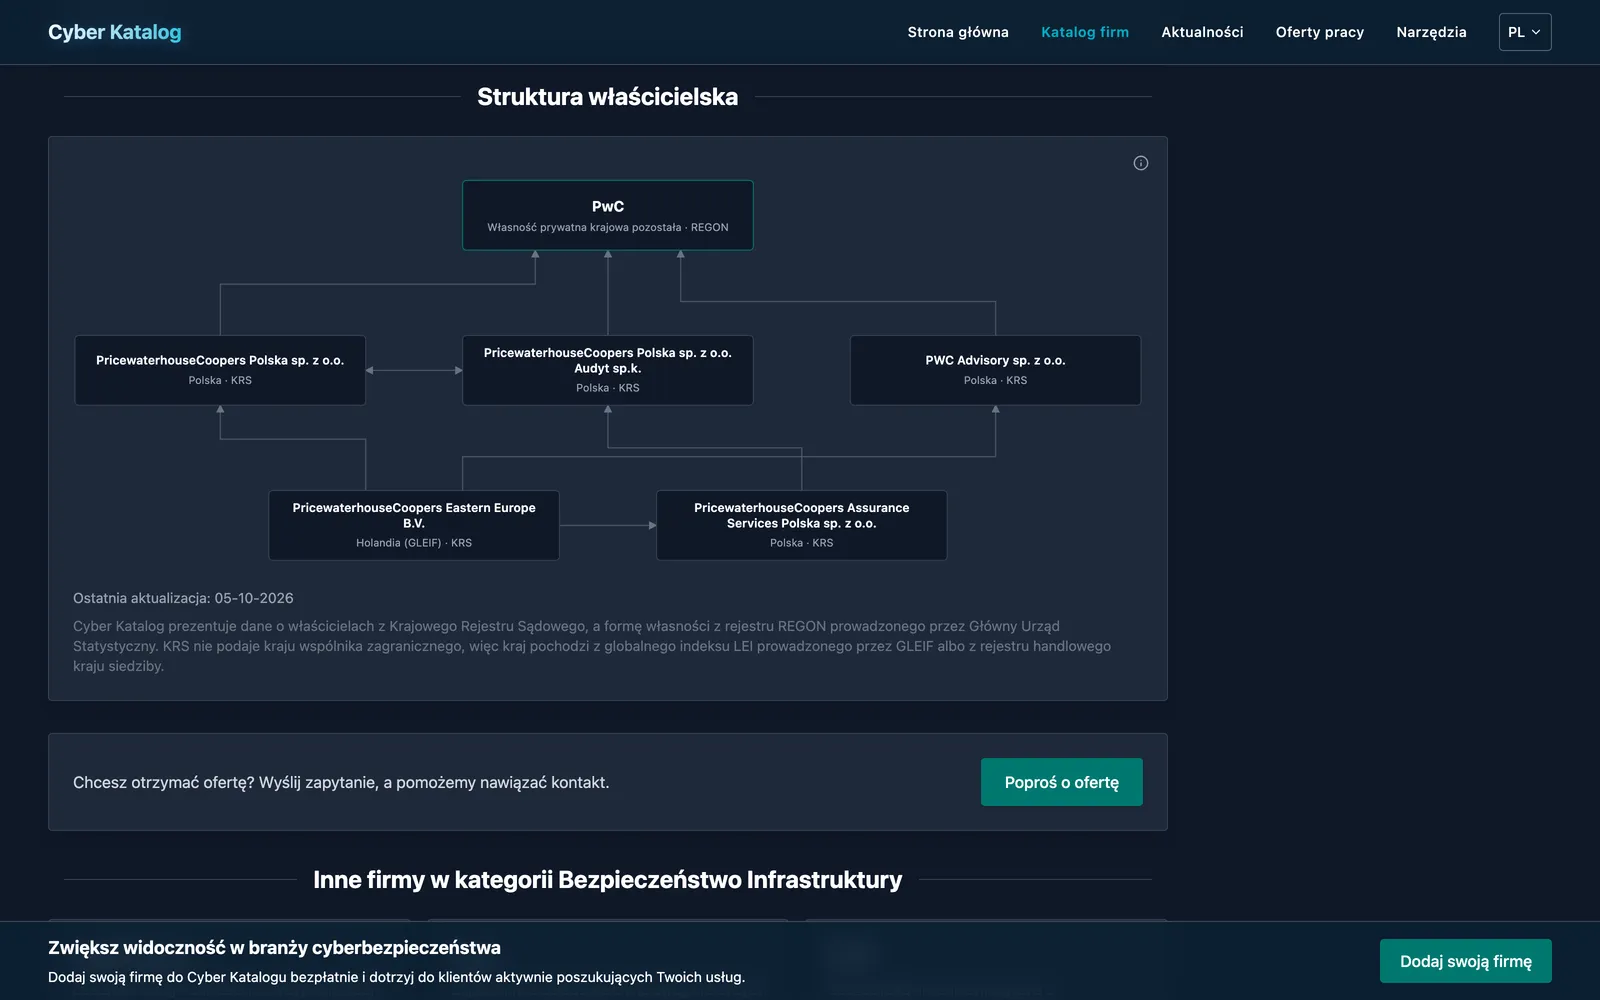Image resolution: width=1600 pixels, height=1000 pixels.
Task: Select PricewaterhouseCoopers Assurance Services Polska node
Action: coord(802,525)
